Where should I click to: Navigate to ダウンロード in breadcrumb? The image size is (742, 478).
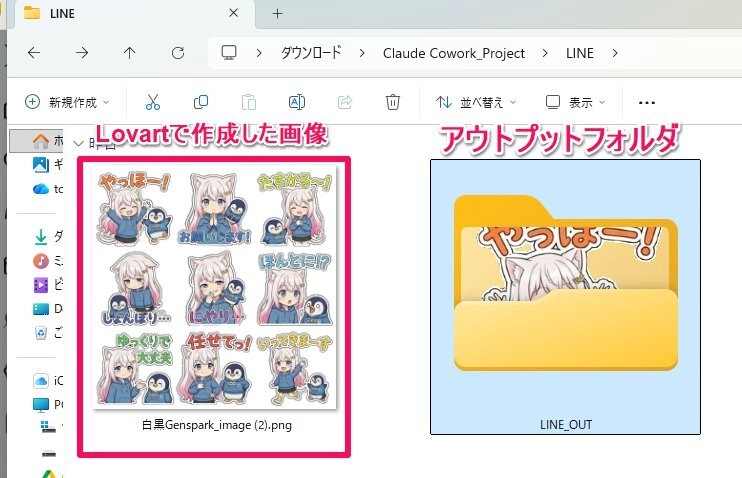coord(311,53)
